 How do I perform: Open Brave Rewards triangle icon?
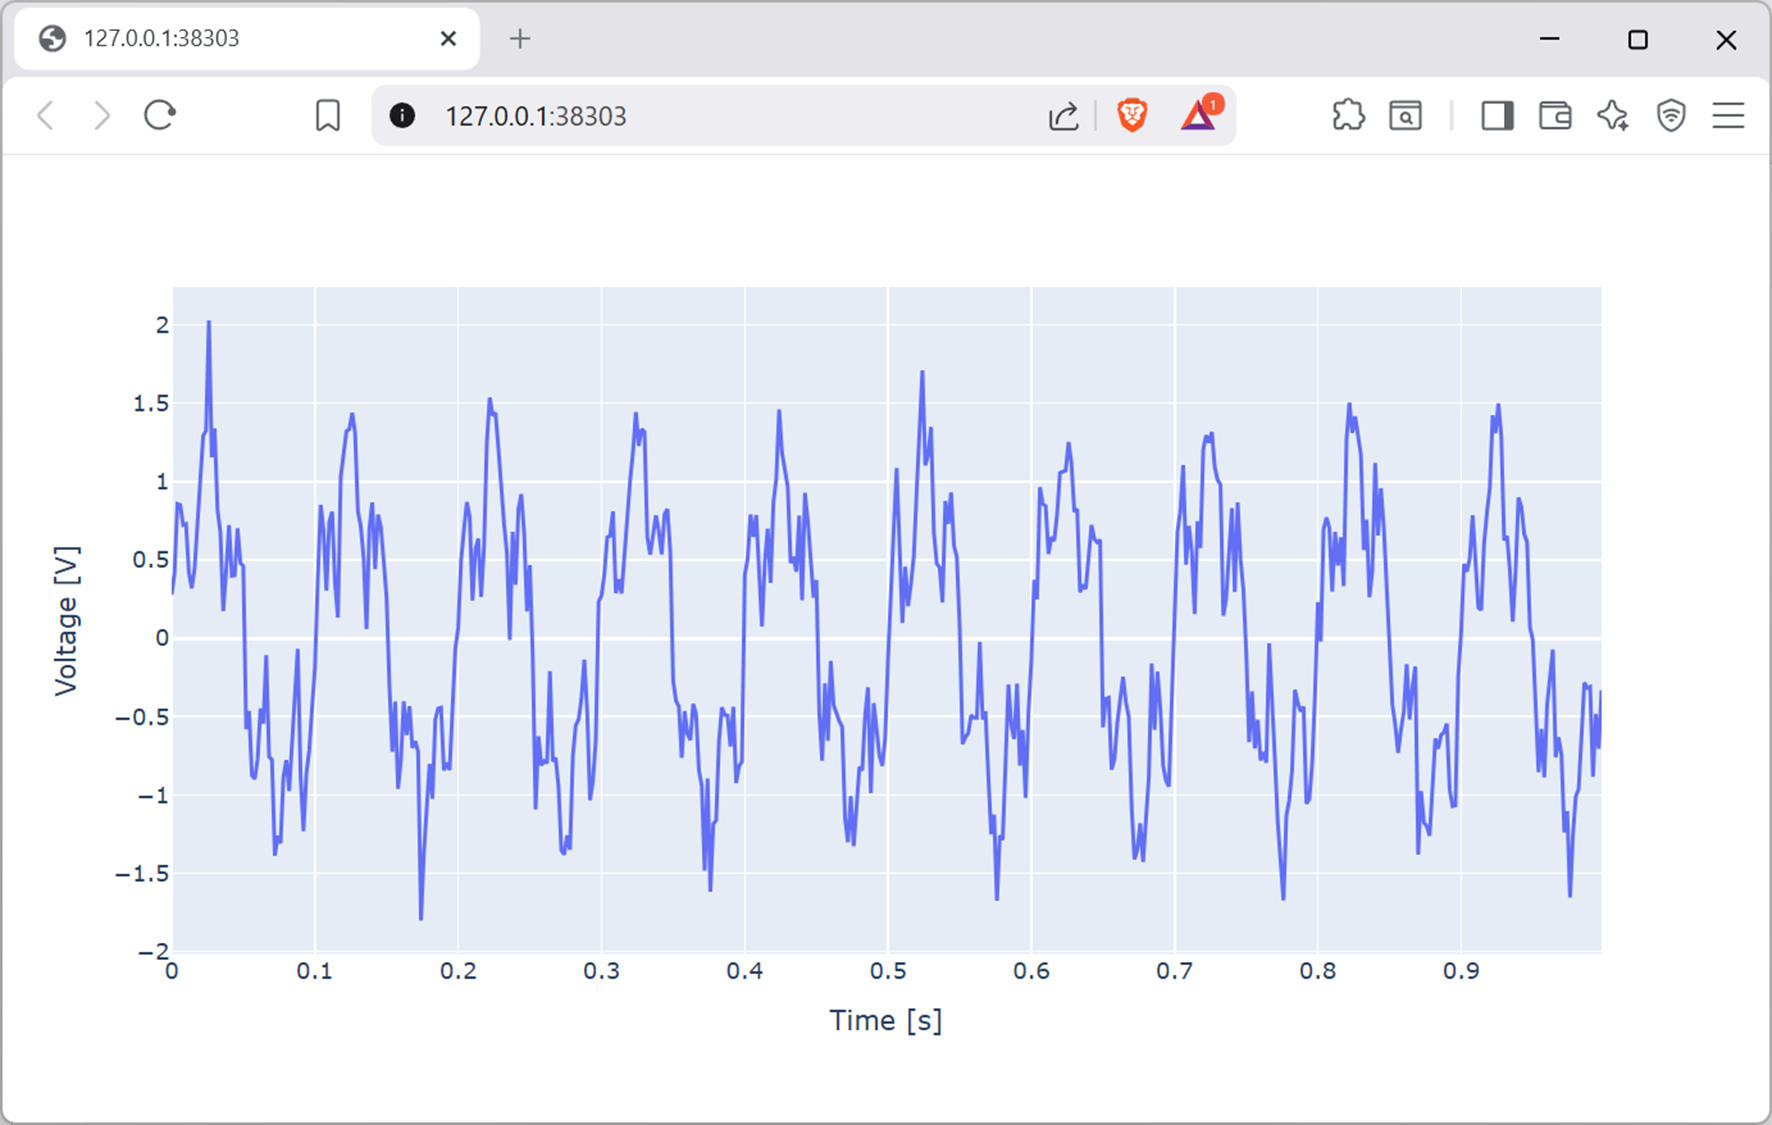(x=1198, y=116)
